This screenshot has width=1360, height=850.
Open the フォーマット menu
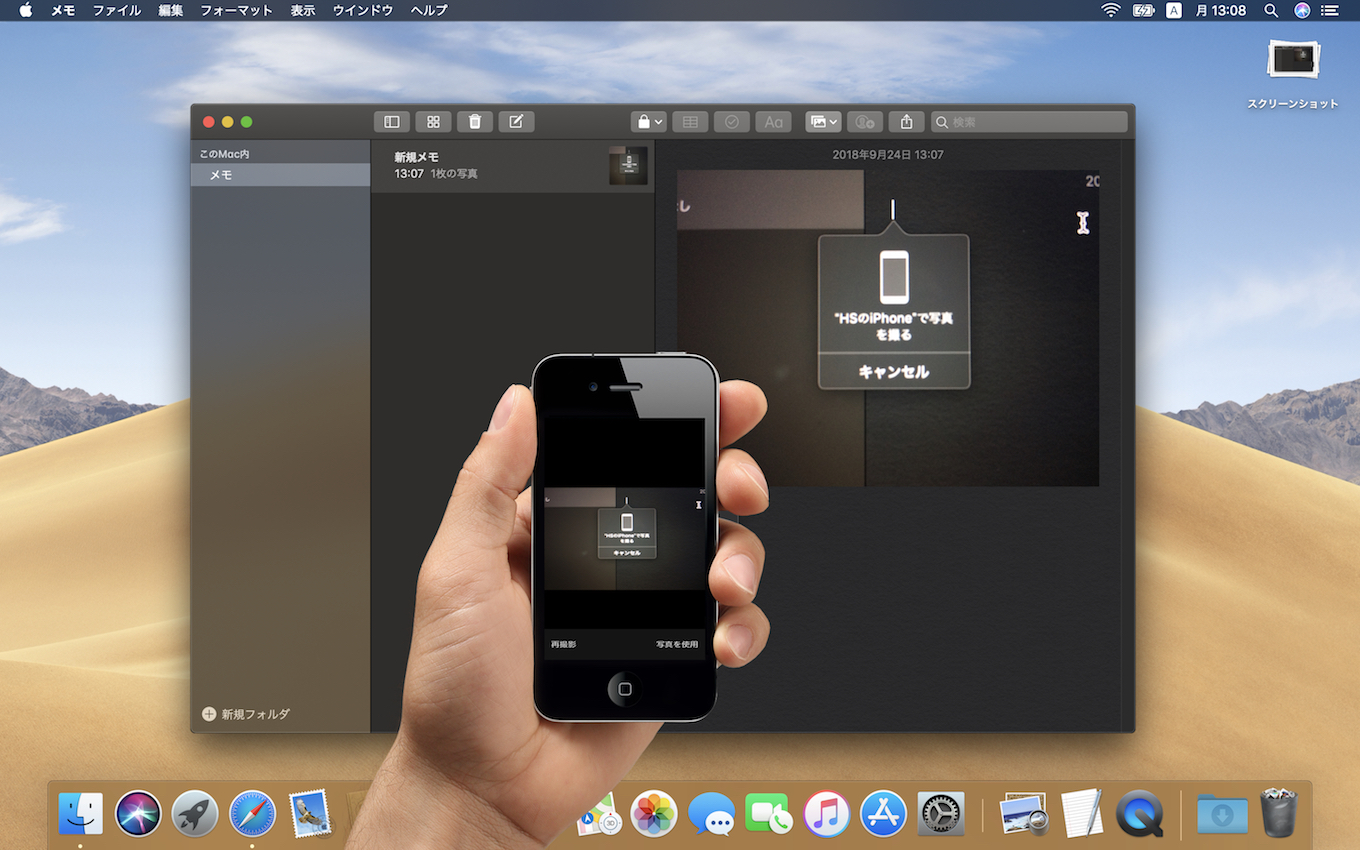(x=236, y=10)
